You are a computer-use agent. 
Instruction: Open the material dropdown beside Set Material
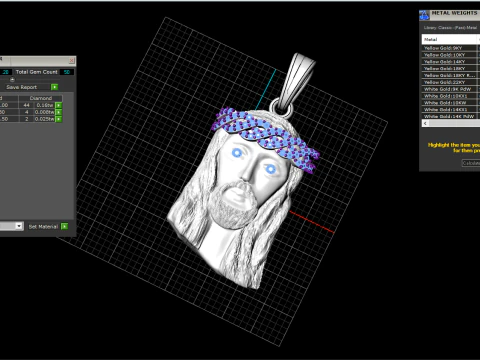19,226
